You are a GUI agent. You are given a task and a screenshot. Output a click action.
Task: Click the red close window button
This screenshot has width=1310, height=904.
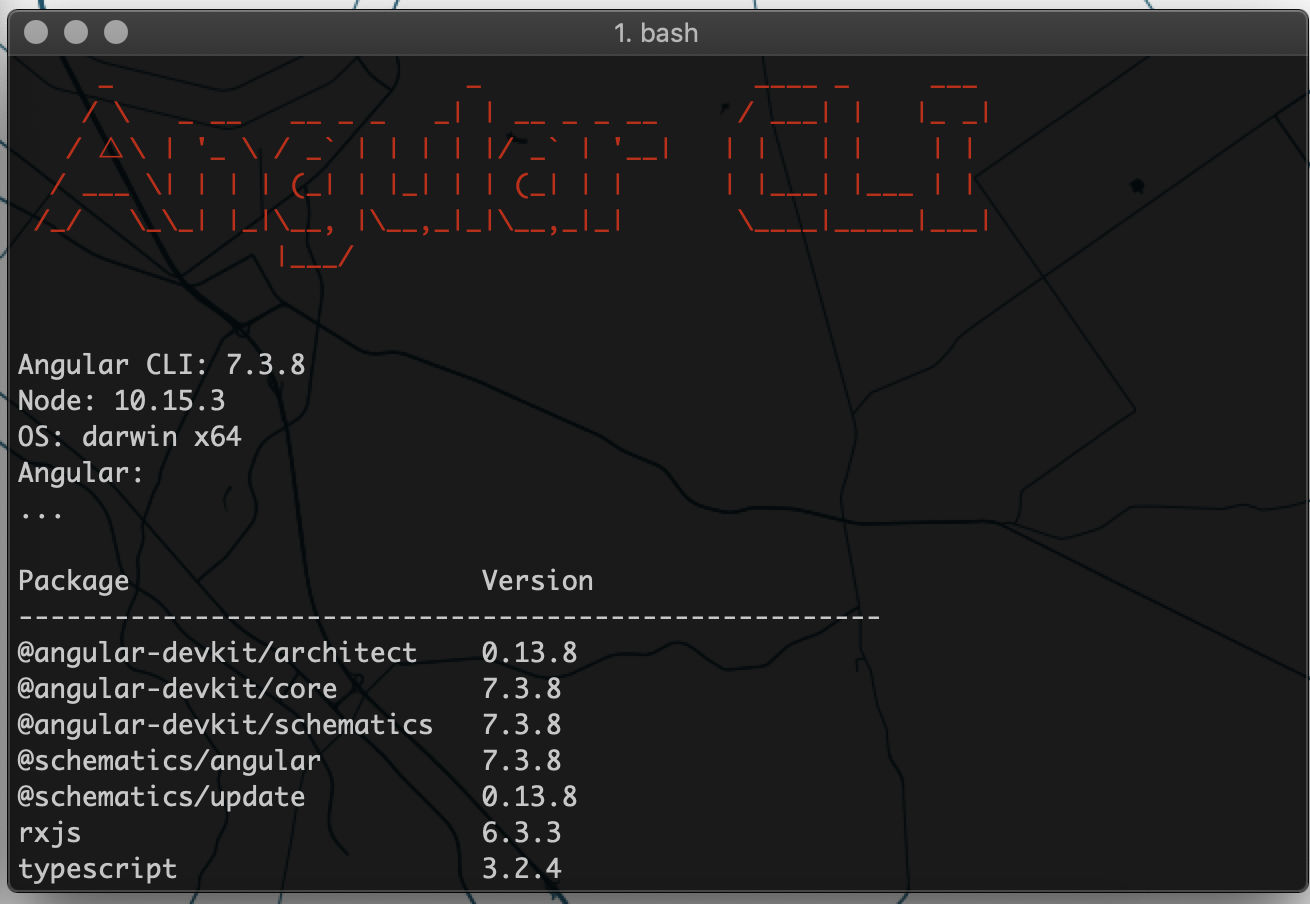point(36,32)
